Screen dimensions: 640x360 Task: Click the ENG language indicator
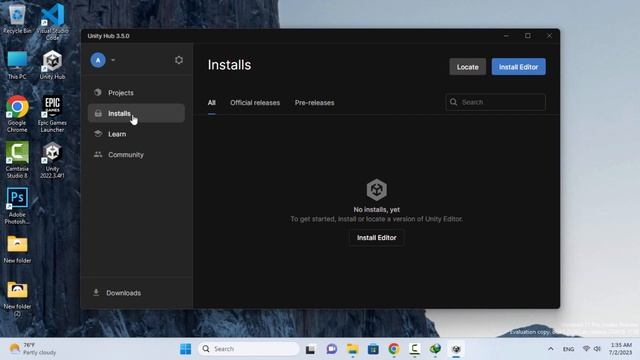click(568, 349)
